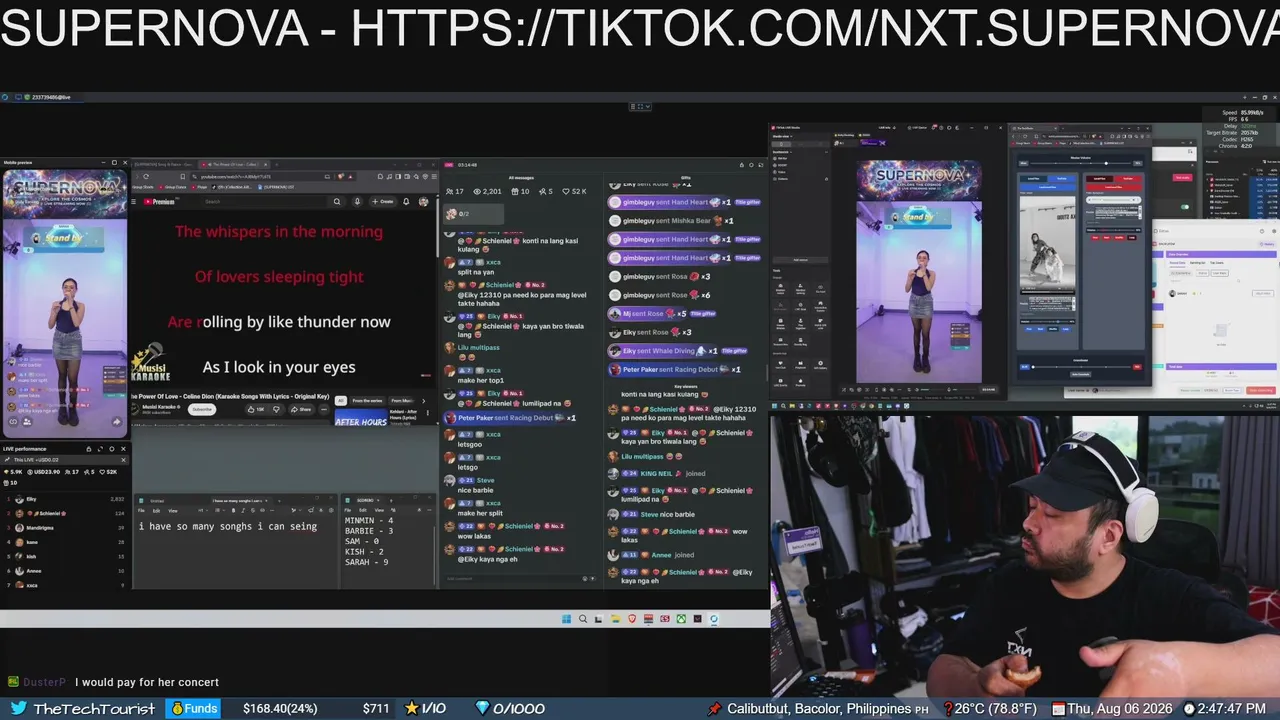
Task: Select Mandirigma in LIVE performance ranking
Action: click(66, 527)
